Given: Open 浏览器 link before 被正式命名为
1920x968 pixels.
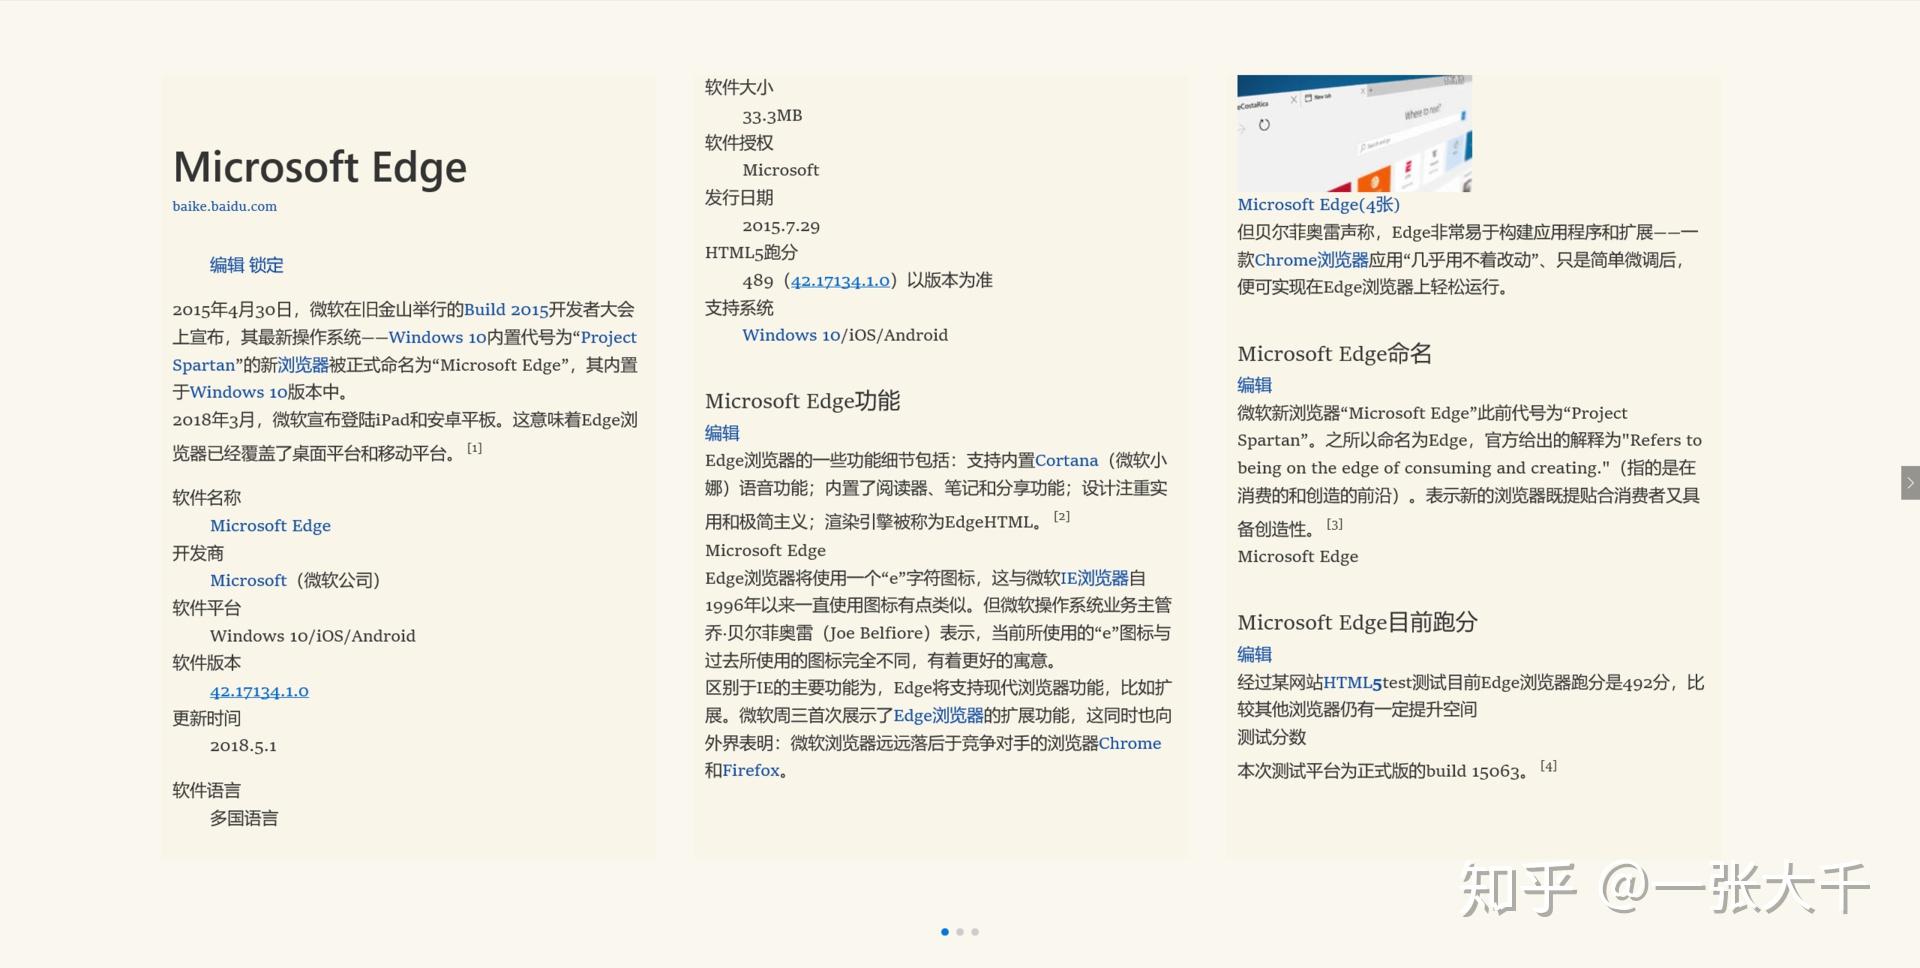Looking at the screenshot, I should (303, 365).
